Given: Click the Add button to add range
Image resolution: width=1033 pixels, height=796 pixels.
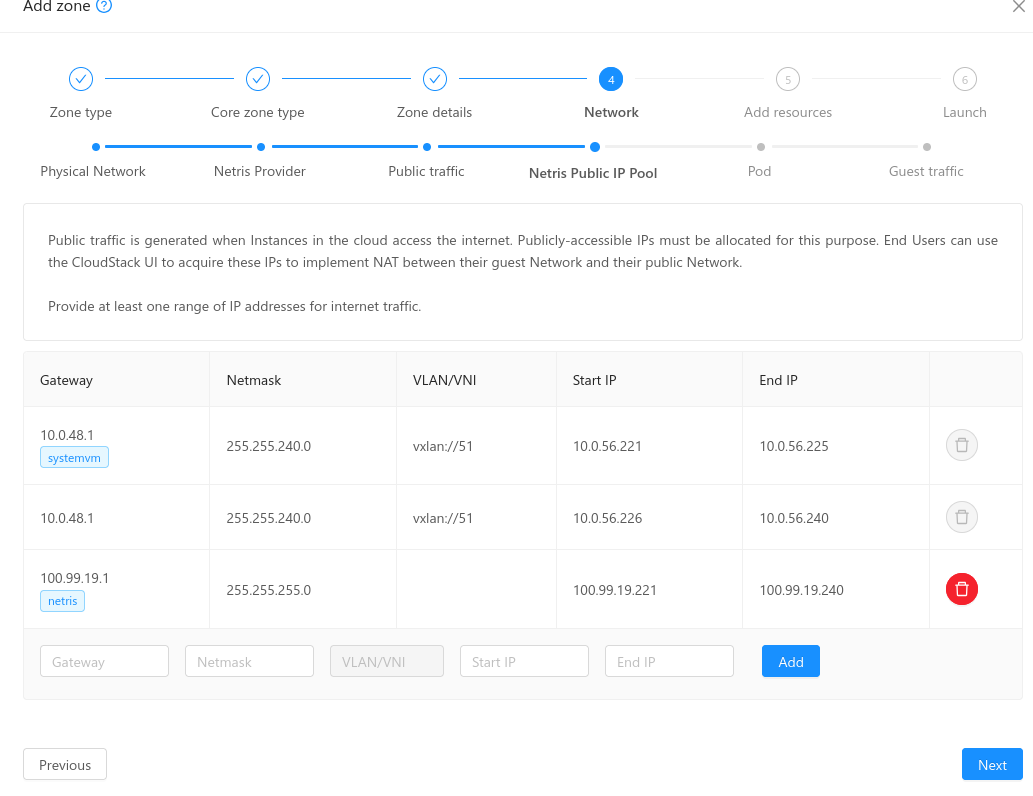Looking at the screenshot, I should point(790,661).
